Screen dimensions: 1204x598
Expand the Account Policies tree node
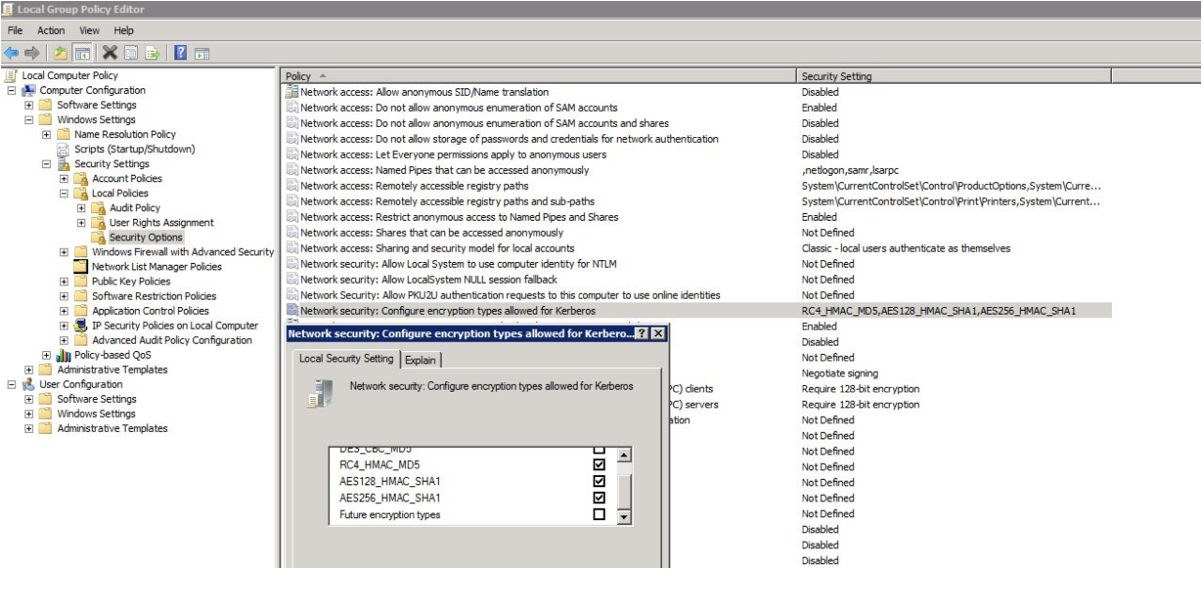[x=65, y=179]
